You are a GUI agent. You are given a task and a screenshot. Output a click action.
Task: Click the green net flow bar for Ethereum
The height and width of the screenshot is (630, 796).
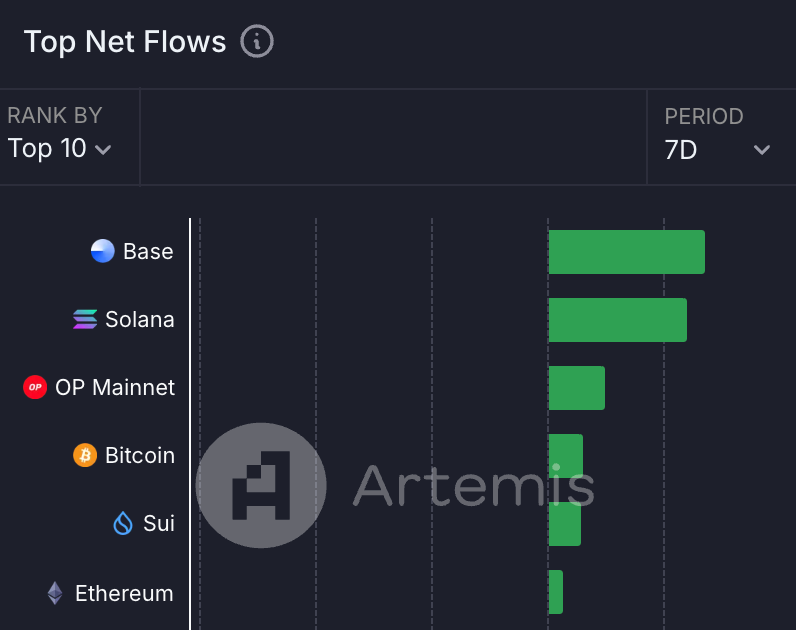pos(556,592)
